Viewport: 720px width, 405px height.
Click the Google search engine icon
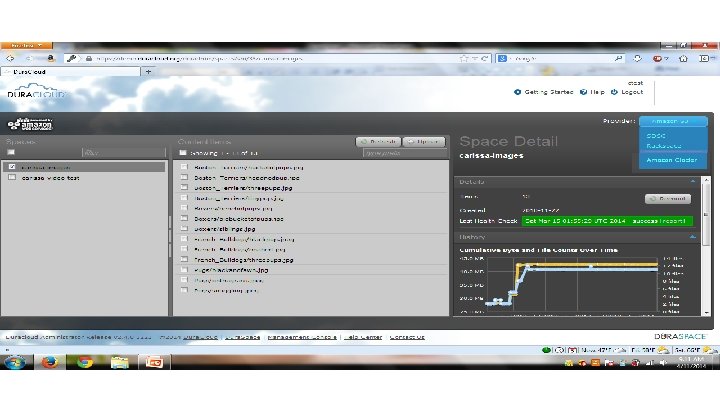(x=502, y=58)
